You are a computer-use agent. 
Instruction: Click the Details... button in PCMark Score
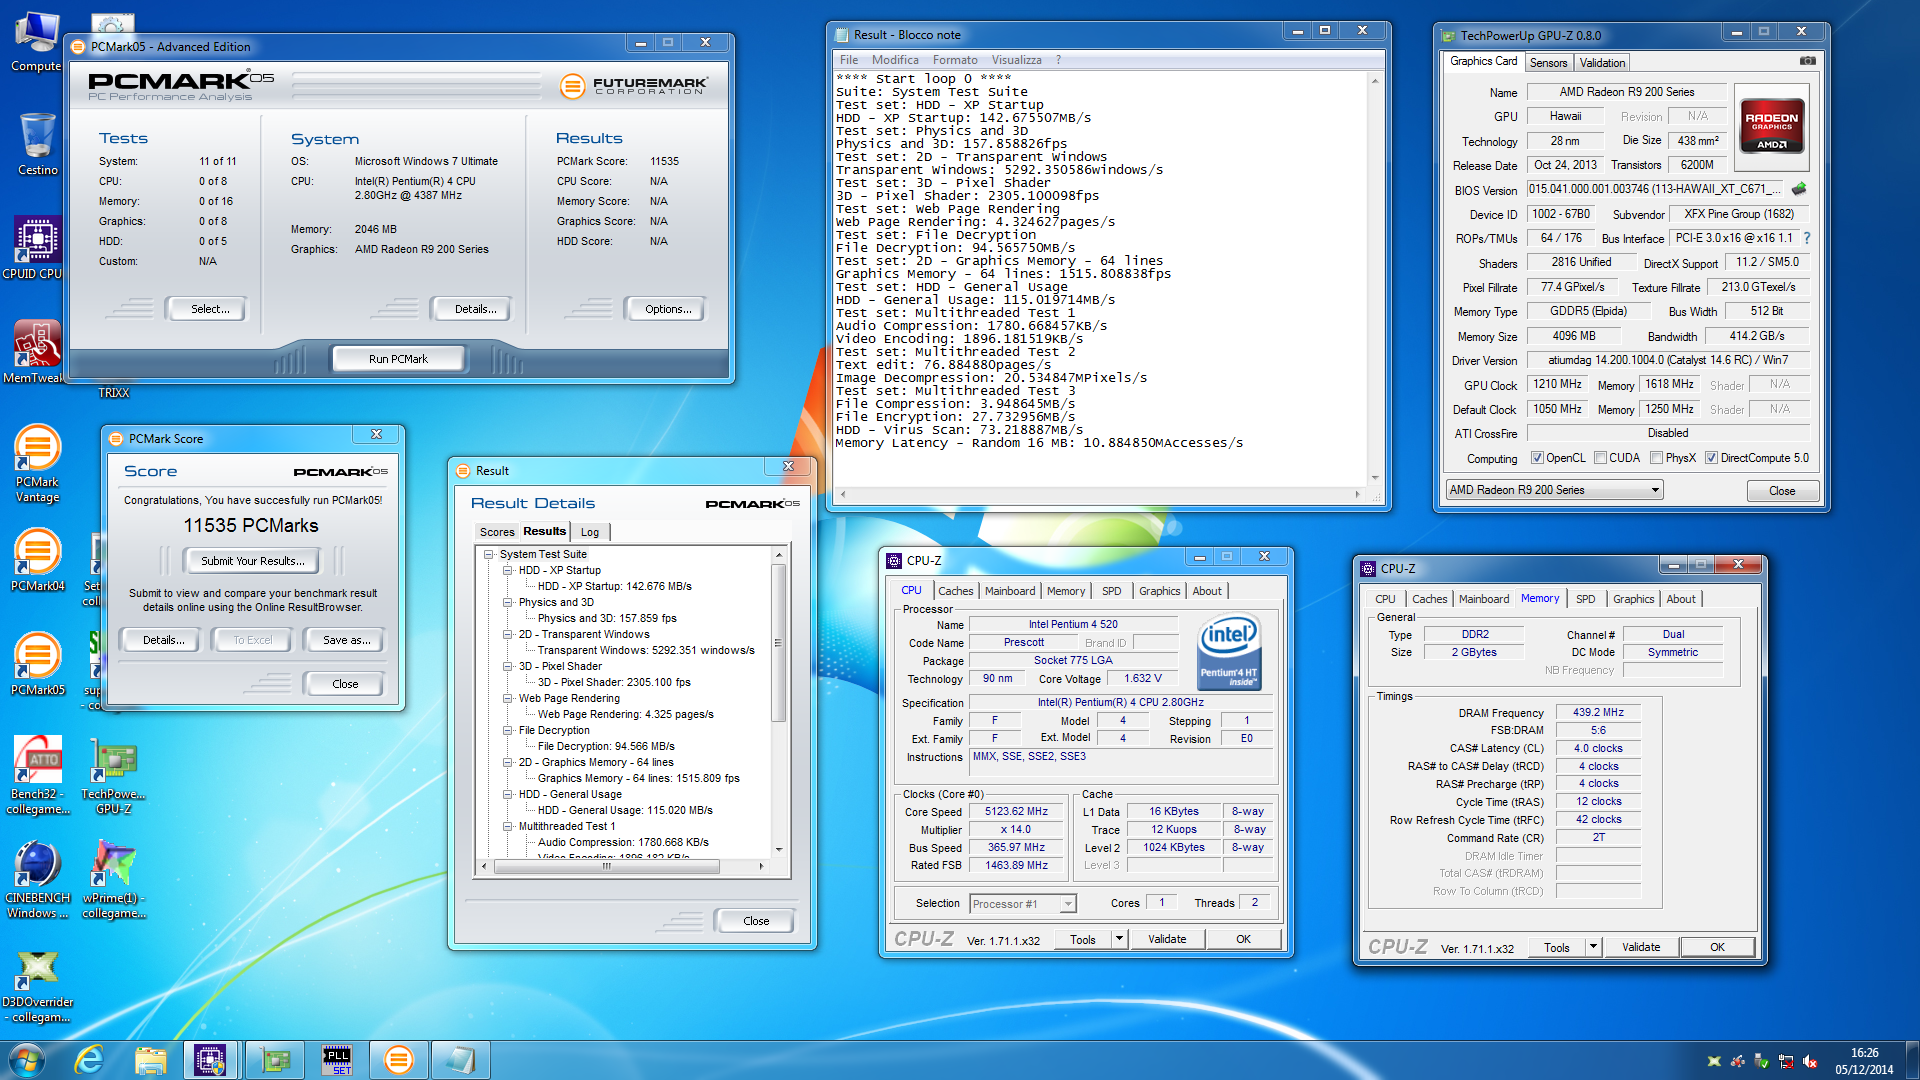point(163,640)
